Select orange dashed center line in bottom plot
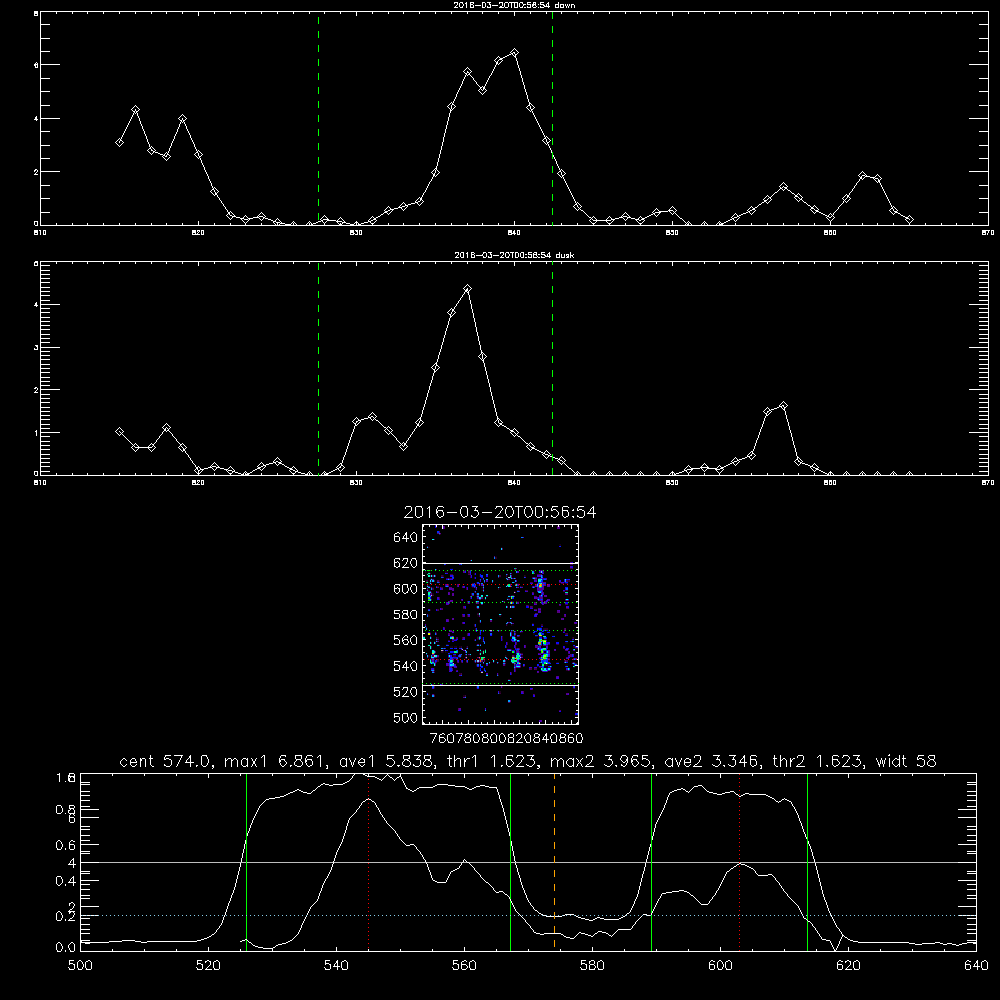This screenshot has height=1000, width=1000. click(554, 862)
